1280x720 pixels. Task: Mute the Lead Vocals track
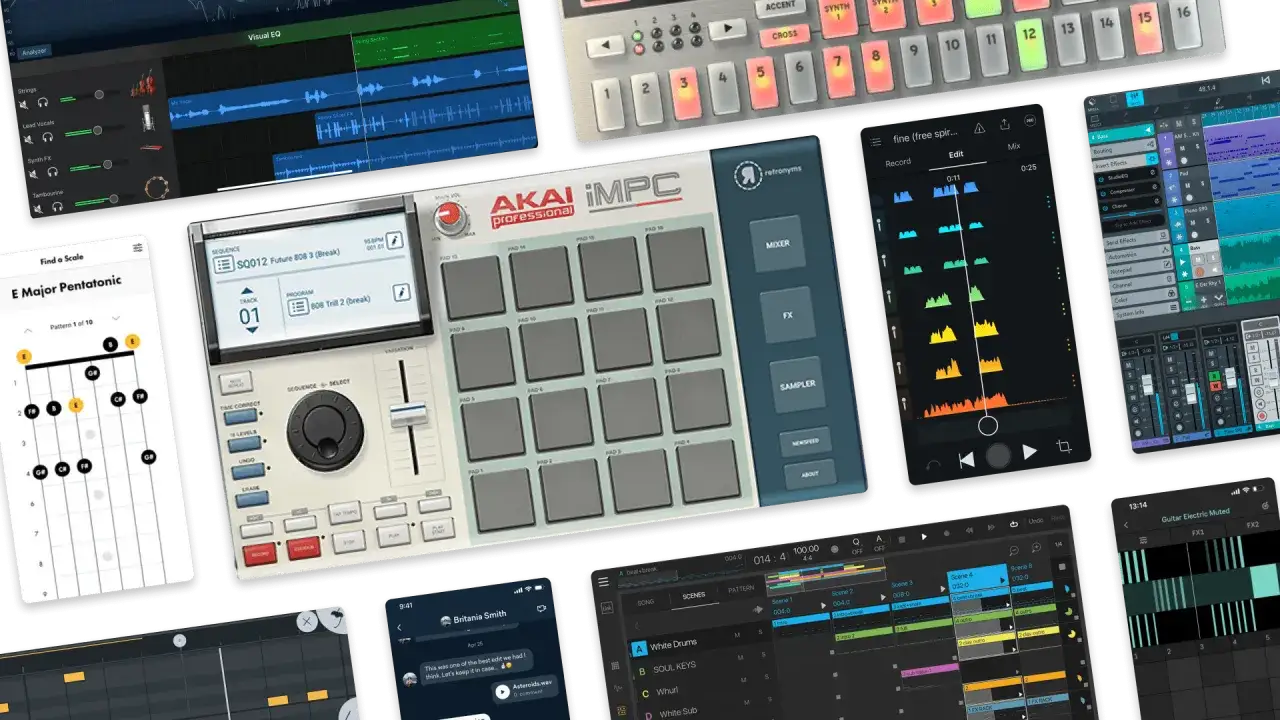click(28, 137)
